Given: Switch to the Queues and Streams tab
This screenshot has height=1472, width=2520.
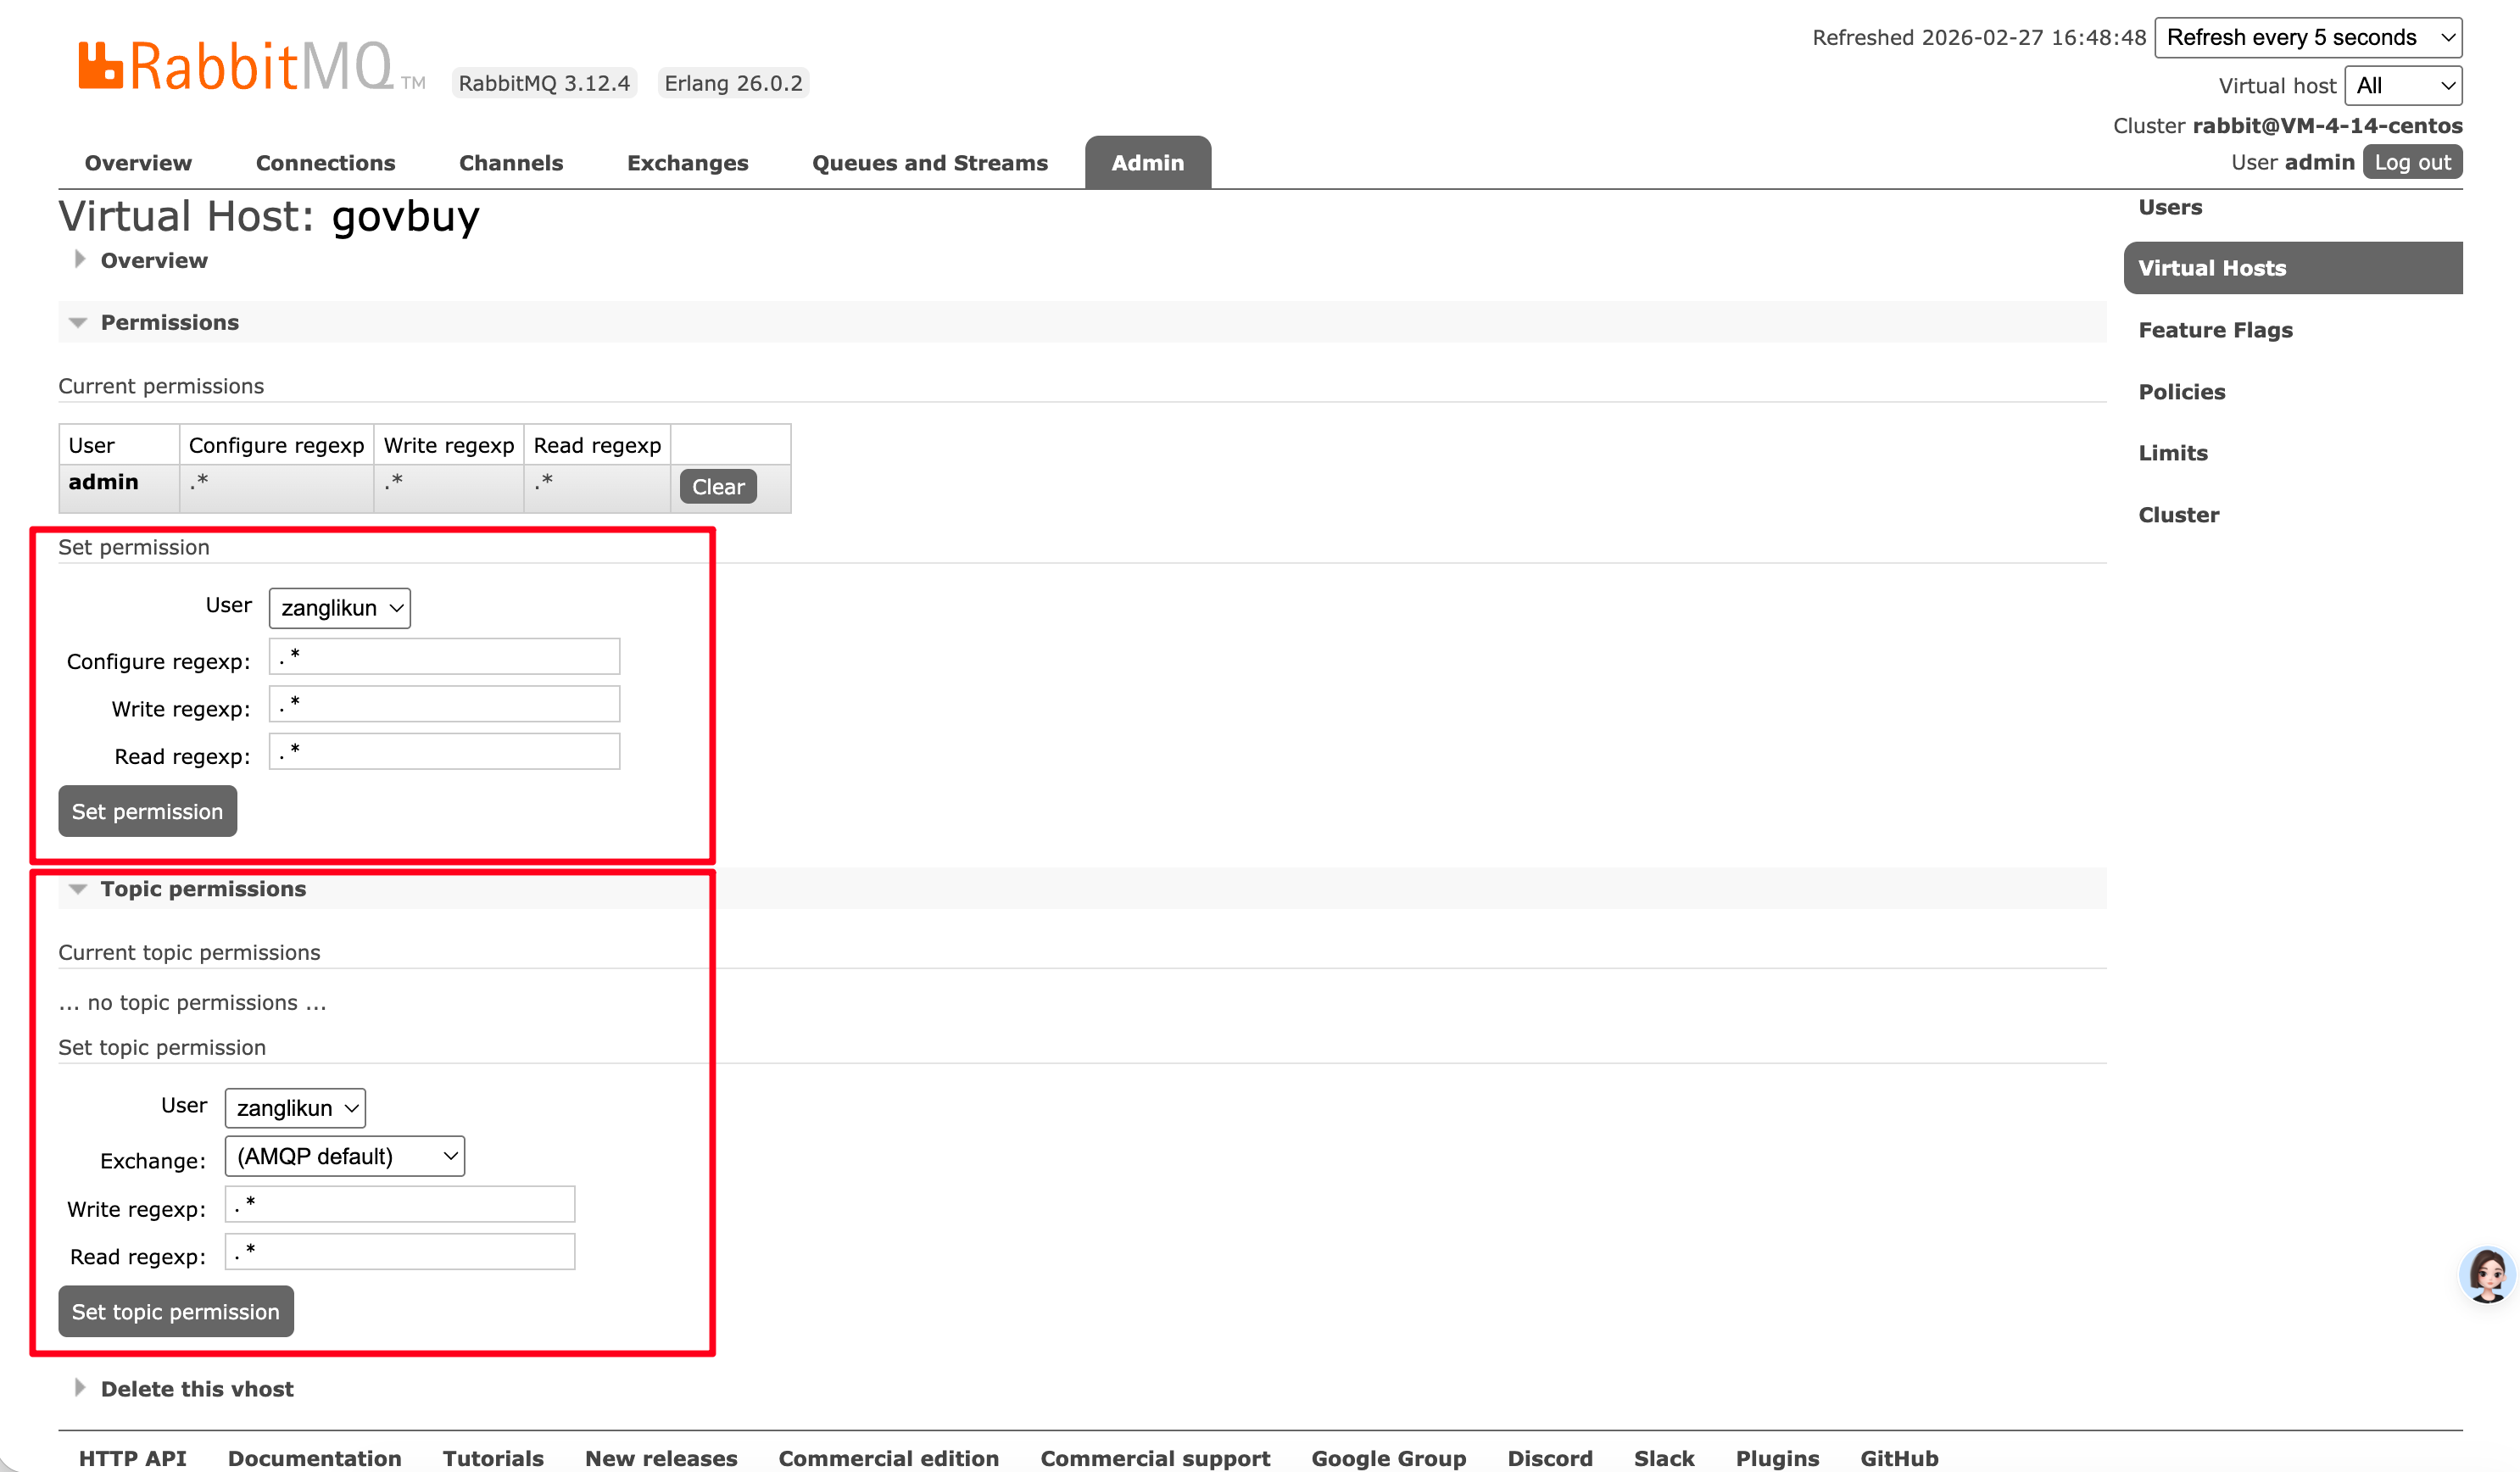Looking at the screenshot, I should click(x=929, y=163).
